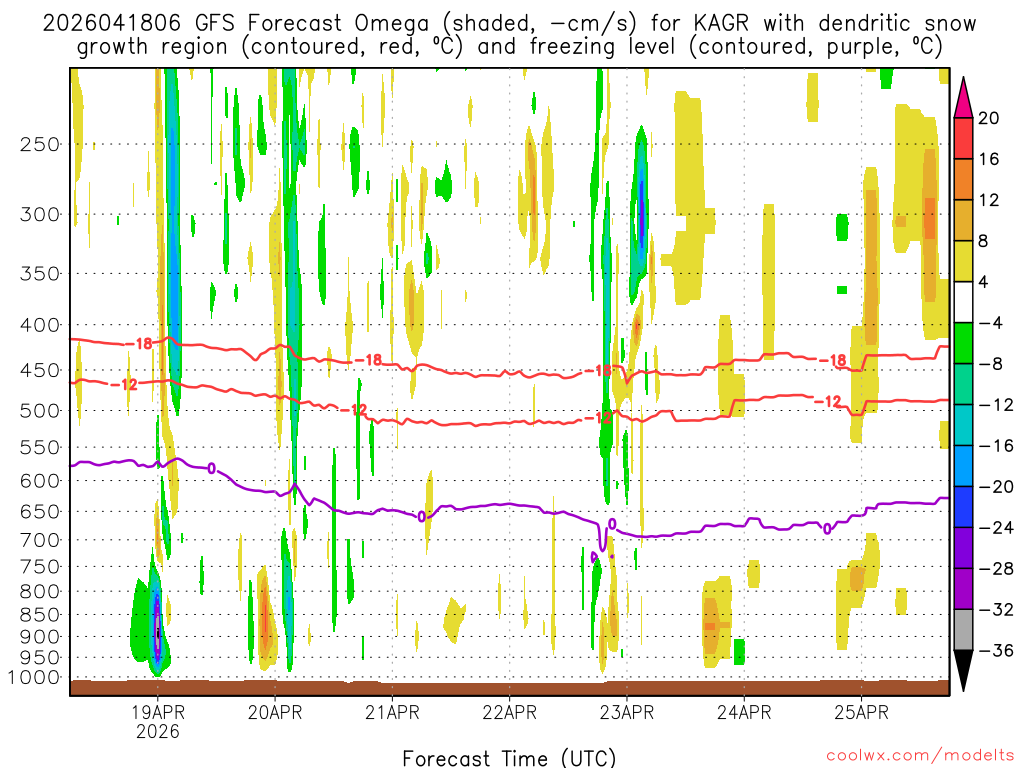1024x768 pixels.
Task: Click the 600 pressure level label
Action: click(40, 481)
